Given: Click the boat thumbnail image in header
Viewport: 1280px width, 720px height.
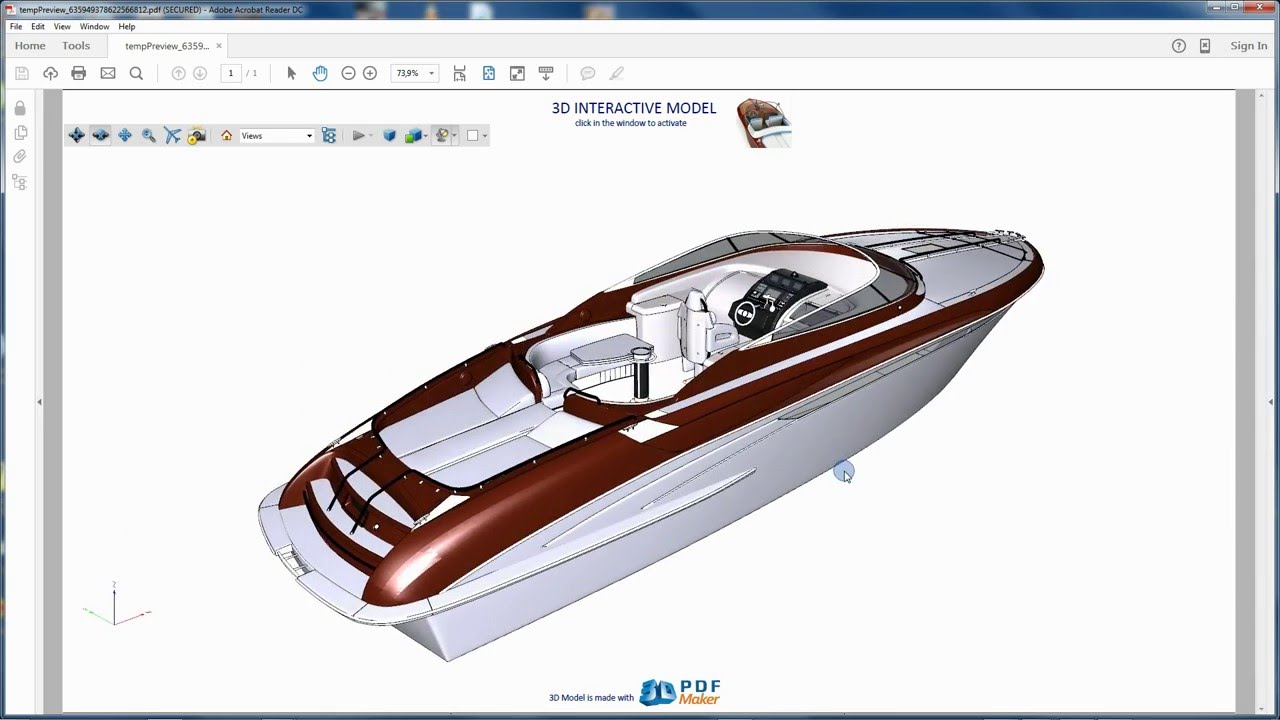Looking at the screenshot, I should [764, 123].
